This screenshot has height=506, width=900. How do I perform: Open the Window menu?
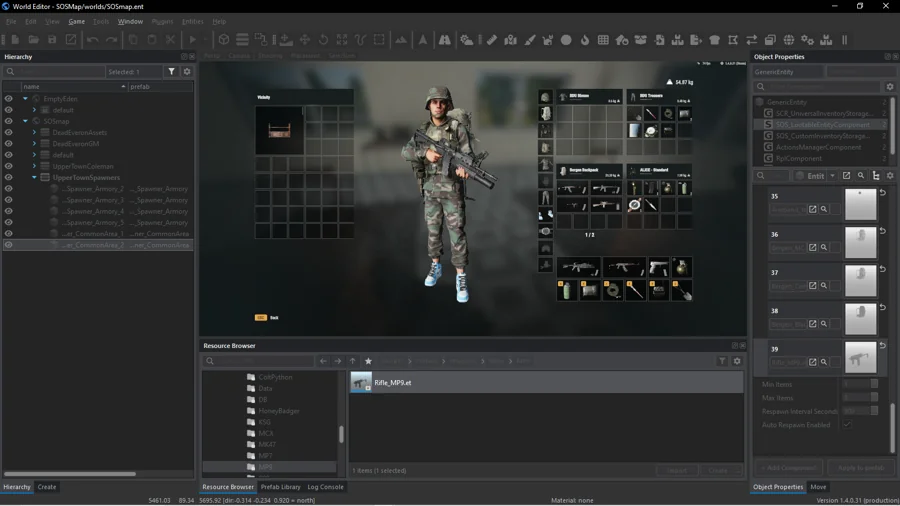point(130,21)
